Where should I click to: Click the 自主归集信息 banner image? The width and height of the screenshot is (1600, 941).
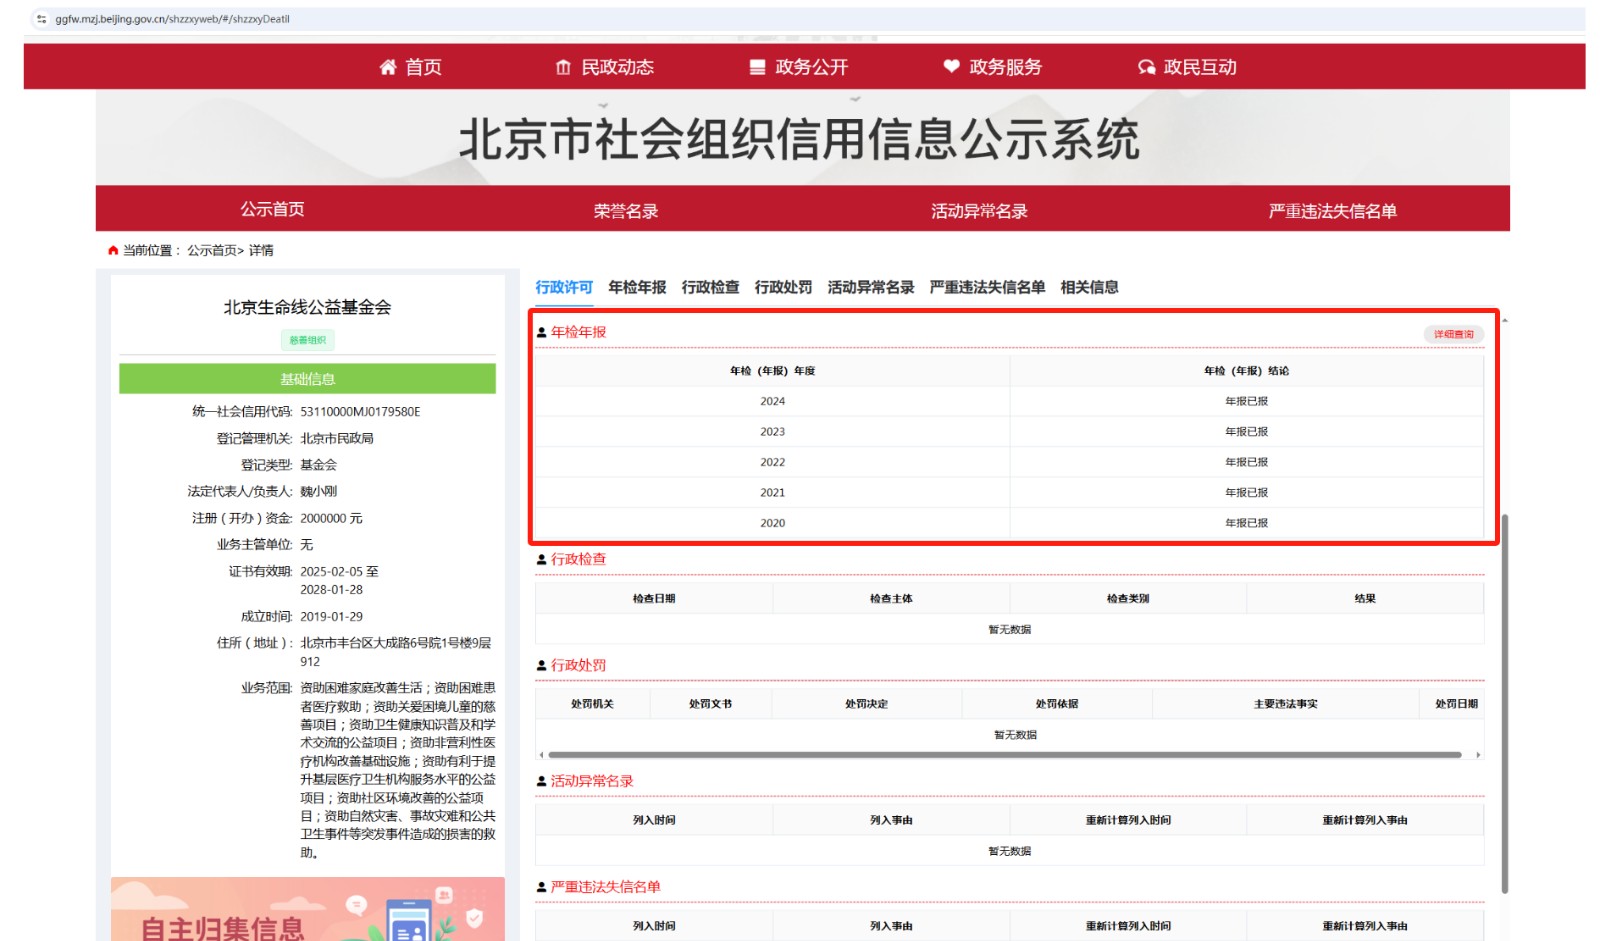click(307, 910)
